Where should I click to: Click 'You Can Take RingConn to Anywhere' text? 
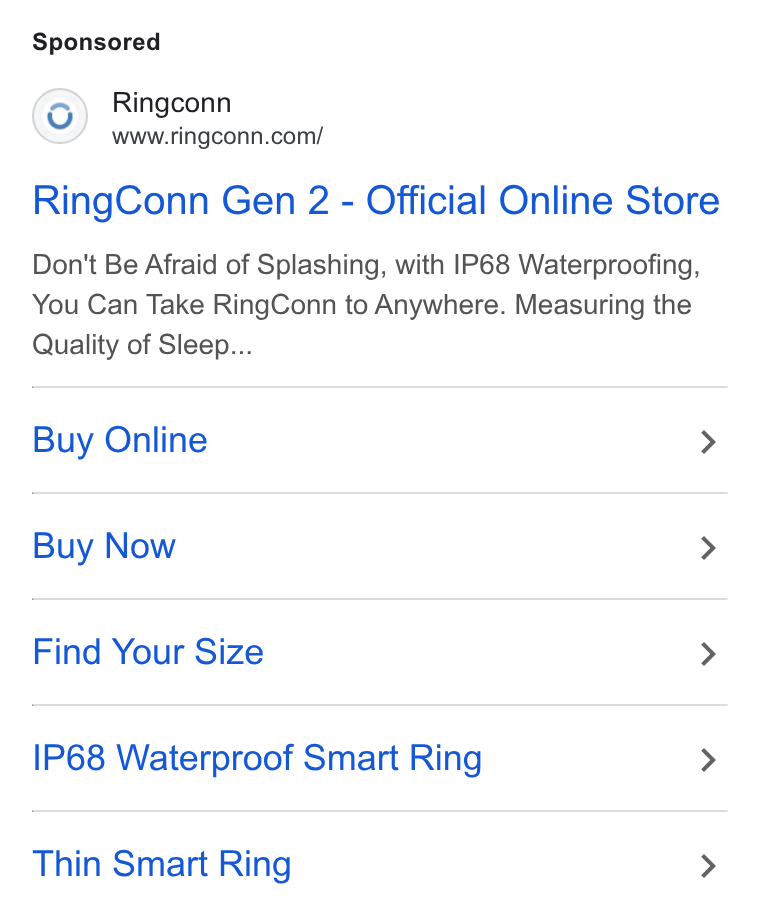269,305
